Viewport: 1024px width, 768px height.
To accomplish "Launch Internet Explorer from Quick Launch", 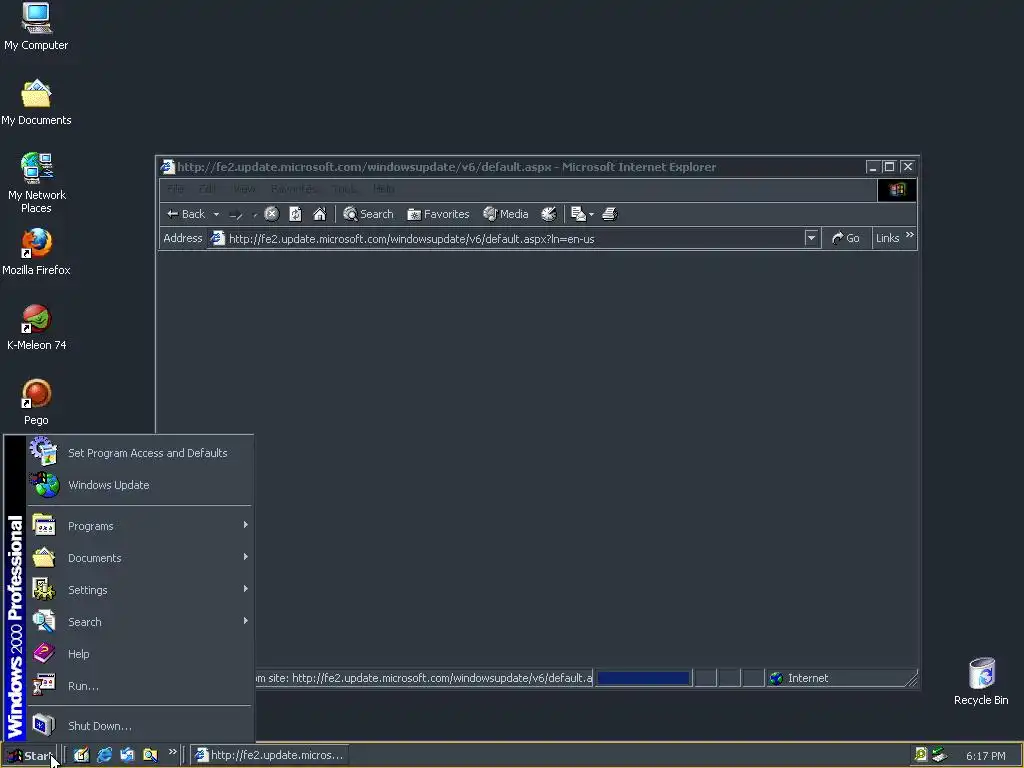I will (104, 755).
